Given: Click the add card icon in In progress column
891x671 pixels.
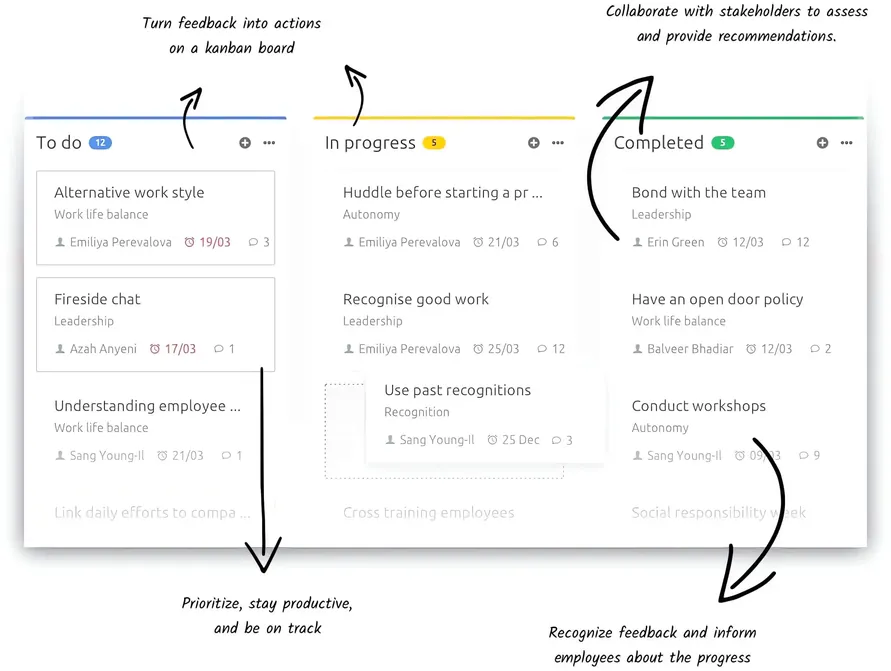Looking at the screenshot, I should coord(534,143).
